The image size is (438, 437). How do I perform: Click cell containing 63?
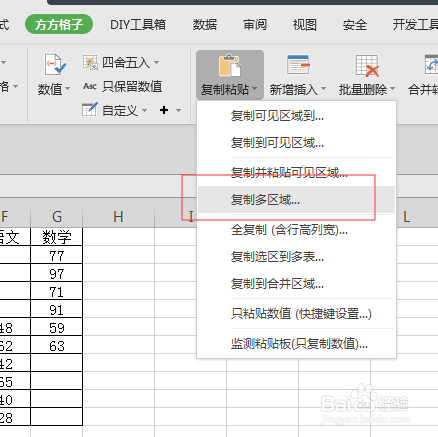tap(57, 345)
